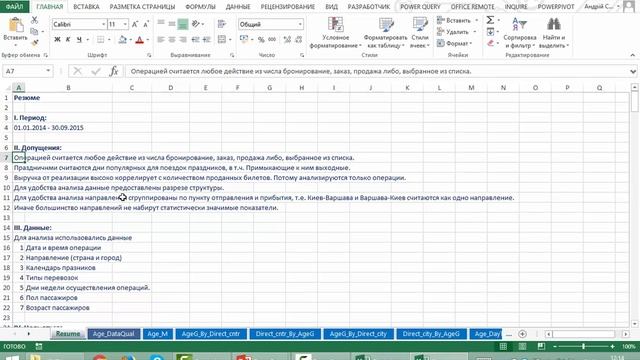The image size is (640, 360).
Task: Open the ФАЙЛ tab
Action: pyautogui.click(x=14, y=7)
